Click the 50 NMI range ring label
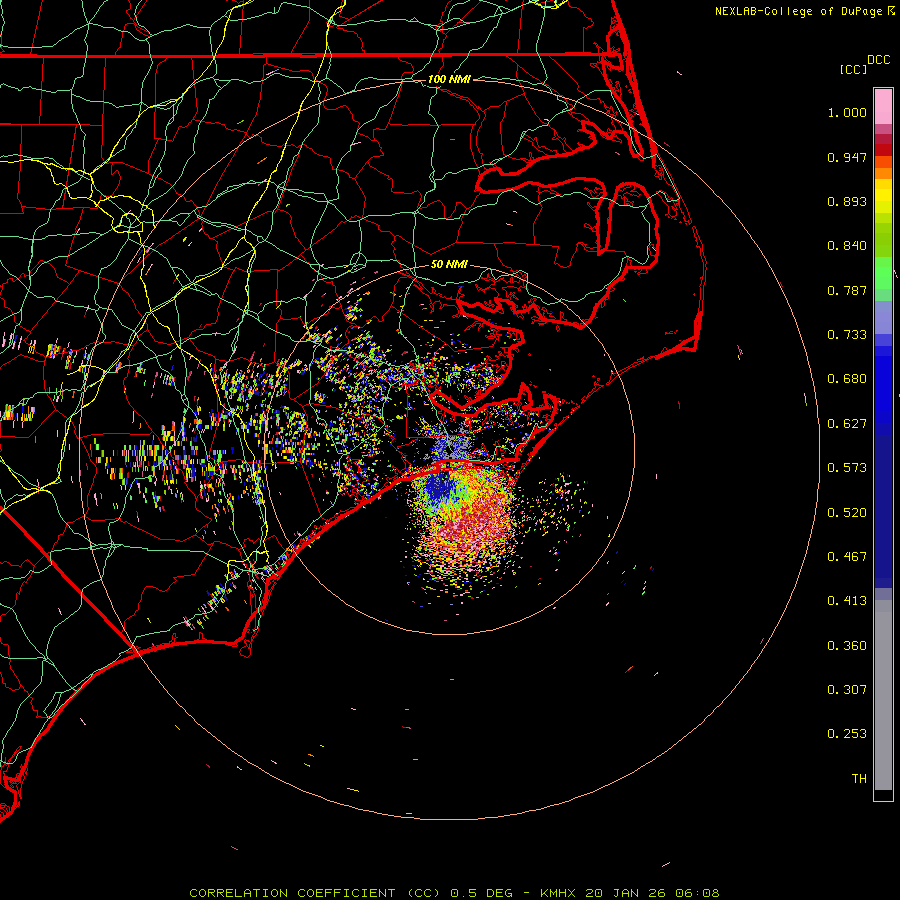900x900 pixels. (x=449, y=264)
